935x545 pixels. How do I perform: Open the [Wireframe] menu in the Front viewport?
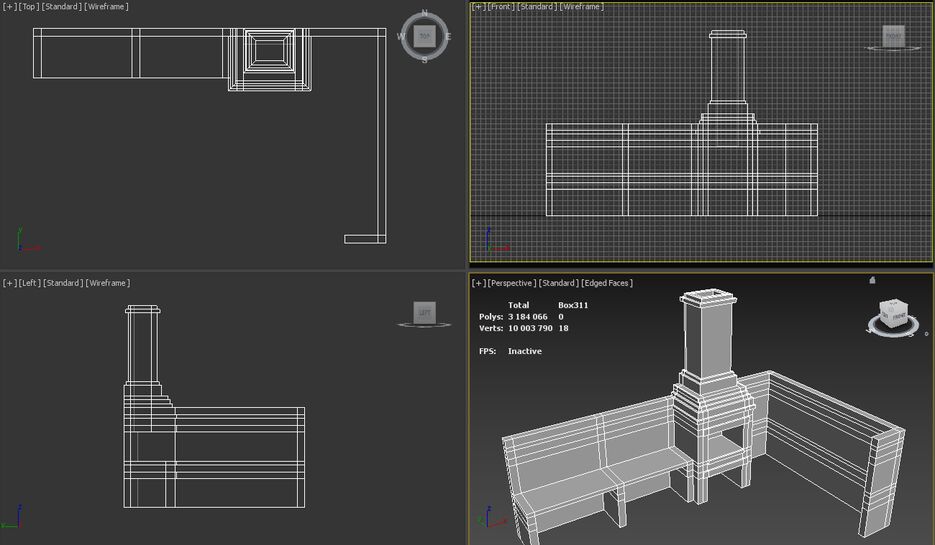click(580, 7)
